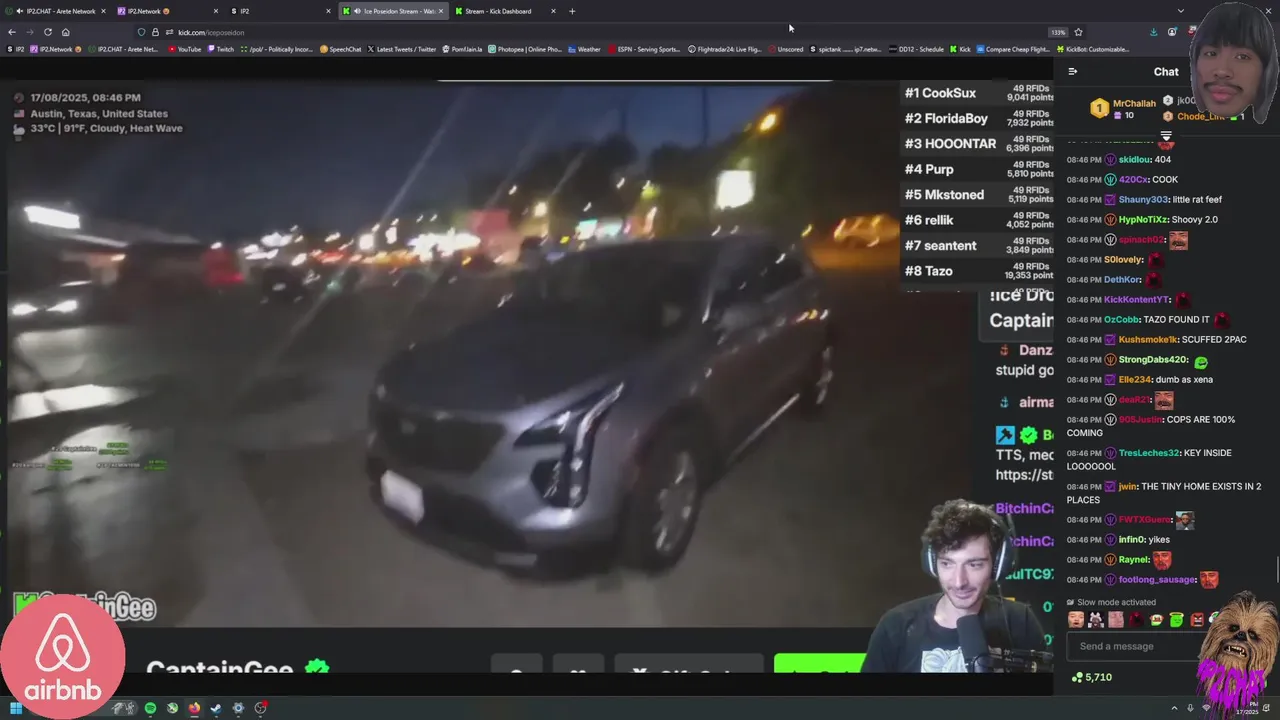Viewport: 1280px width, 720px height.
Task: Open the Latest Tweets / Twitter bookmark
Action: [x=402, y=49]
